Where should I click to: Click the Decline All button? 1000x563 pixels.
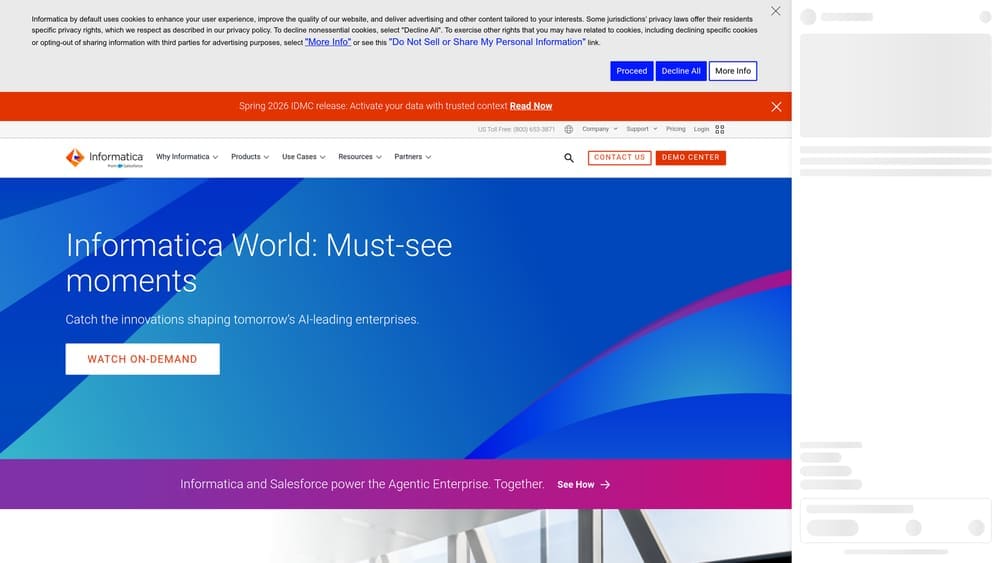[680, 71]
